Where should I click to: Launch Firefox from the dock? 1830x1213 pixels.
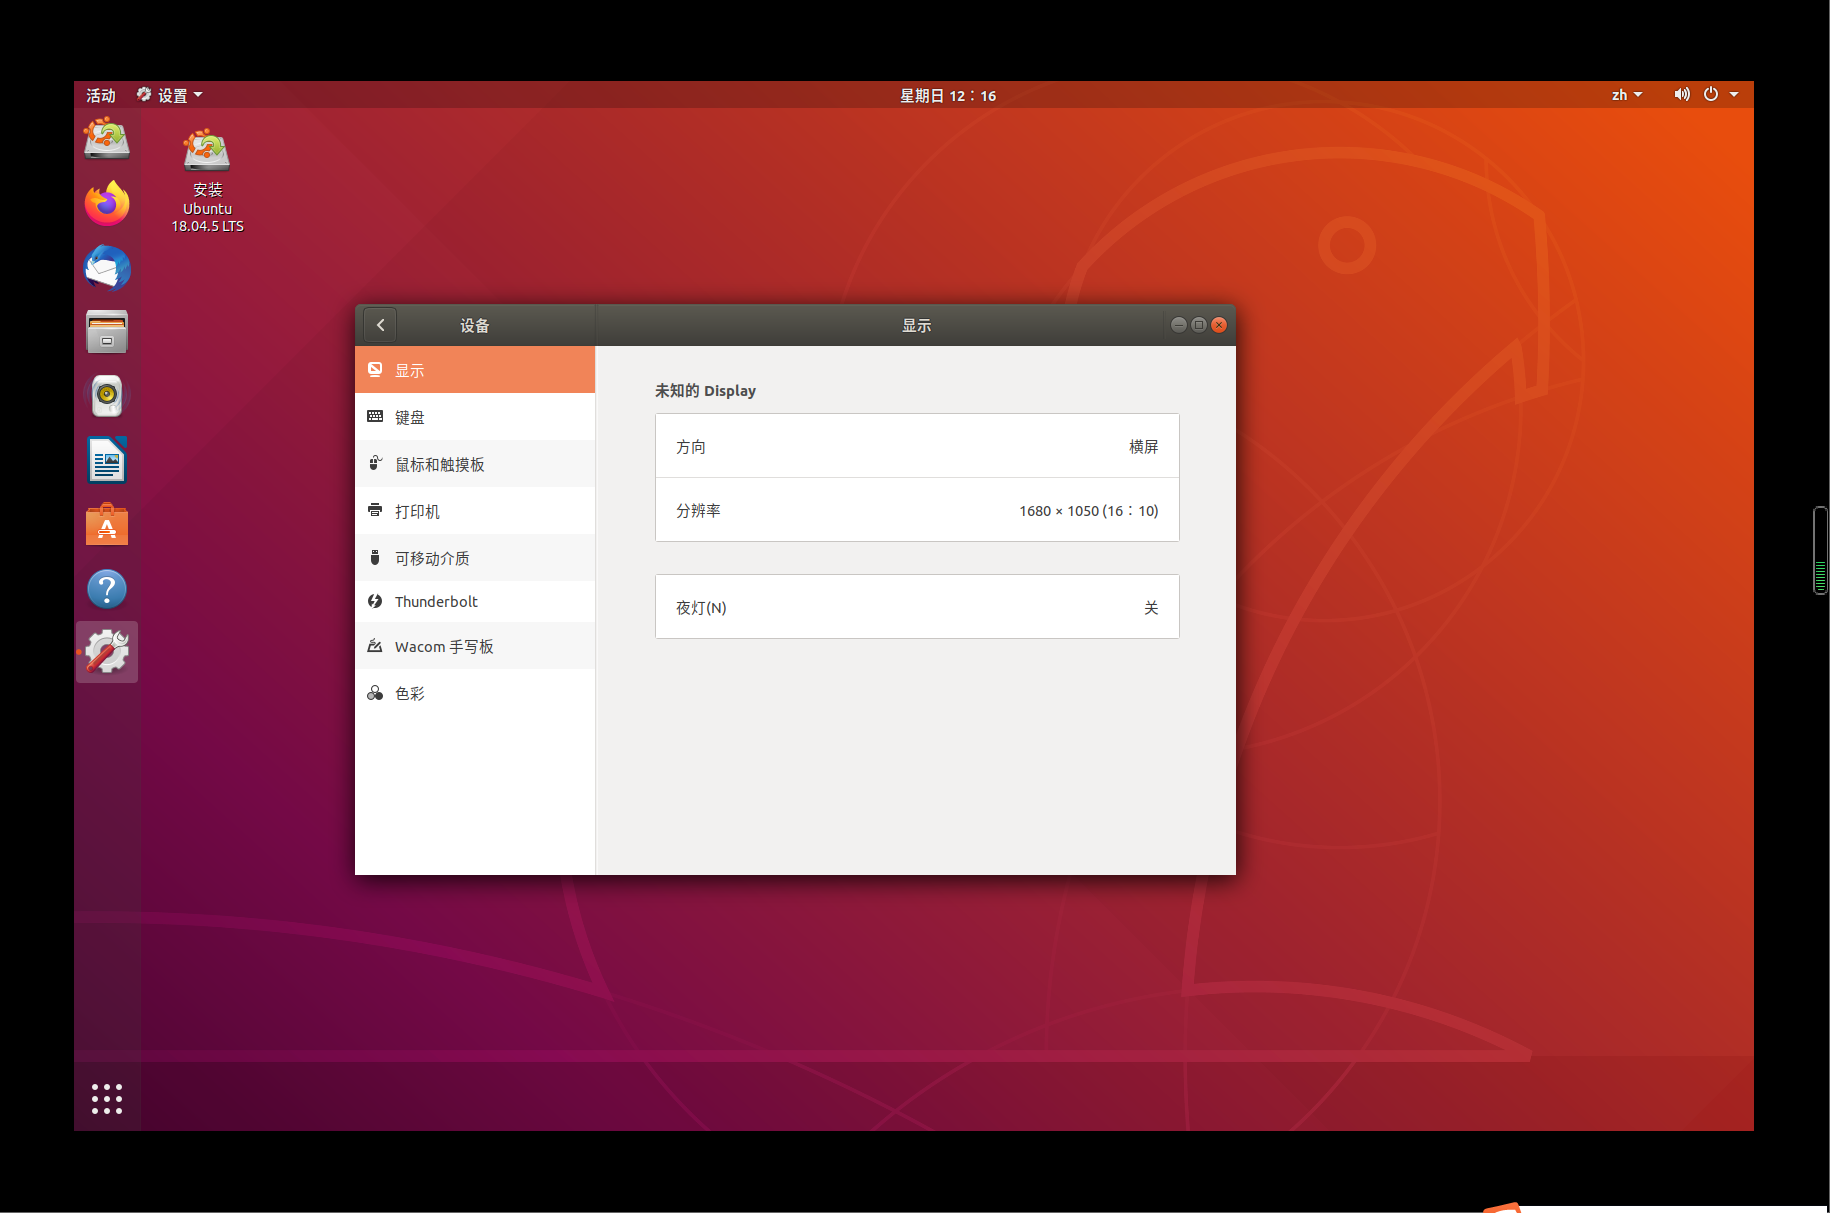click(x=107, y=203)
